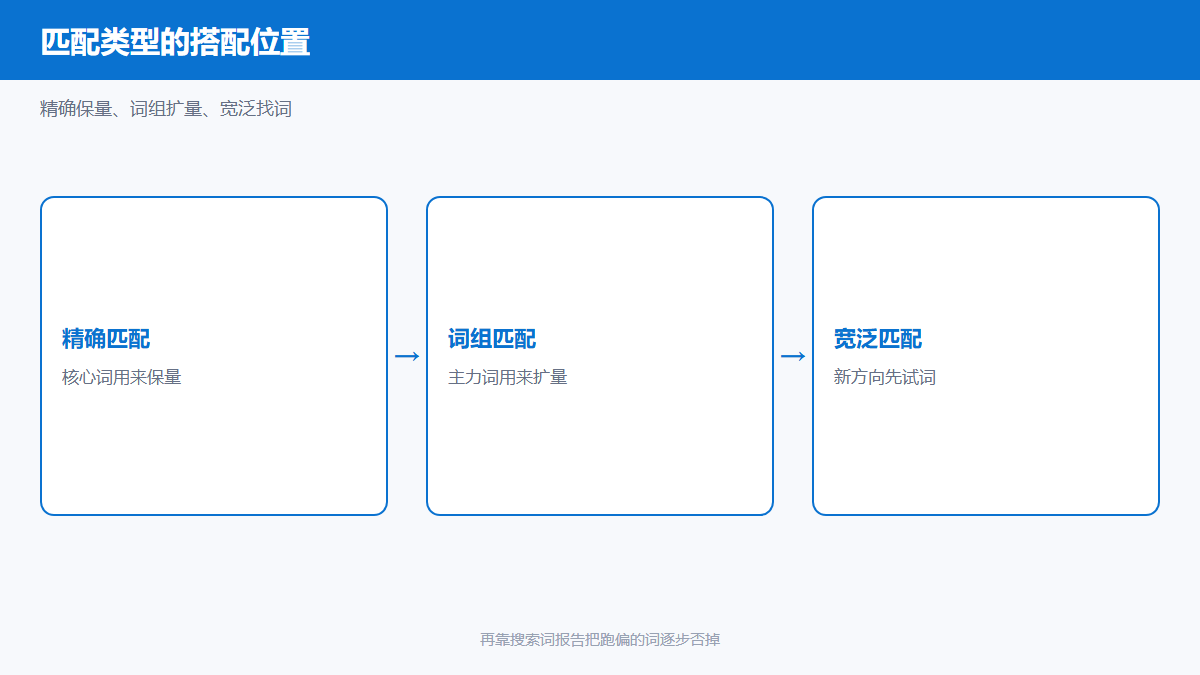Select the slide title 匹配类型的搭配位置
Viewport: 1200px width, 675px height.
point(175,42)
